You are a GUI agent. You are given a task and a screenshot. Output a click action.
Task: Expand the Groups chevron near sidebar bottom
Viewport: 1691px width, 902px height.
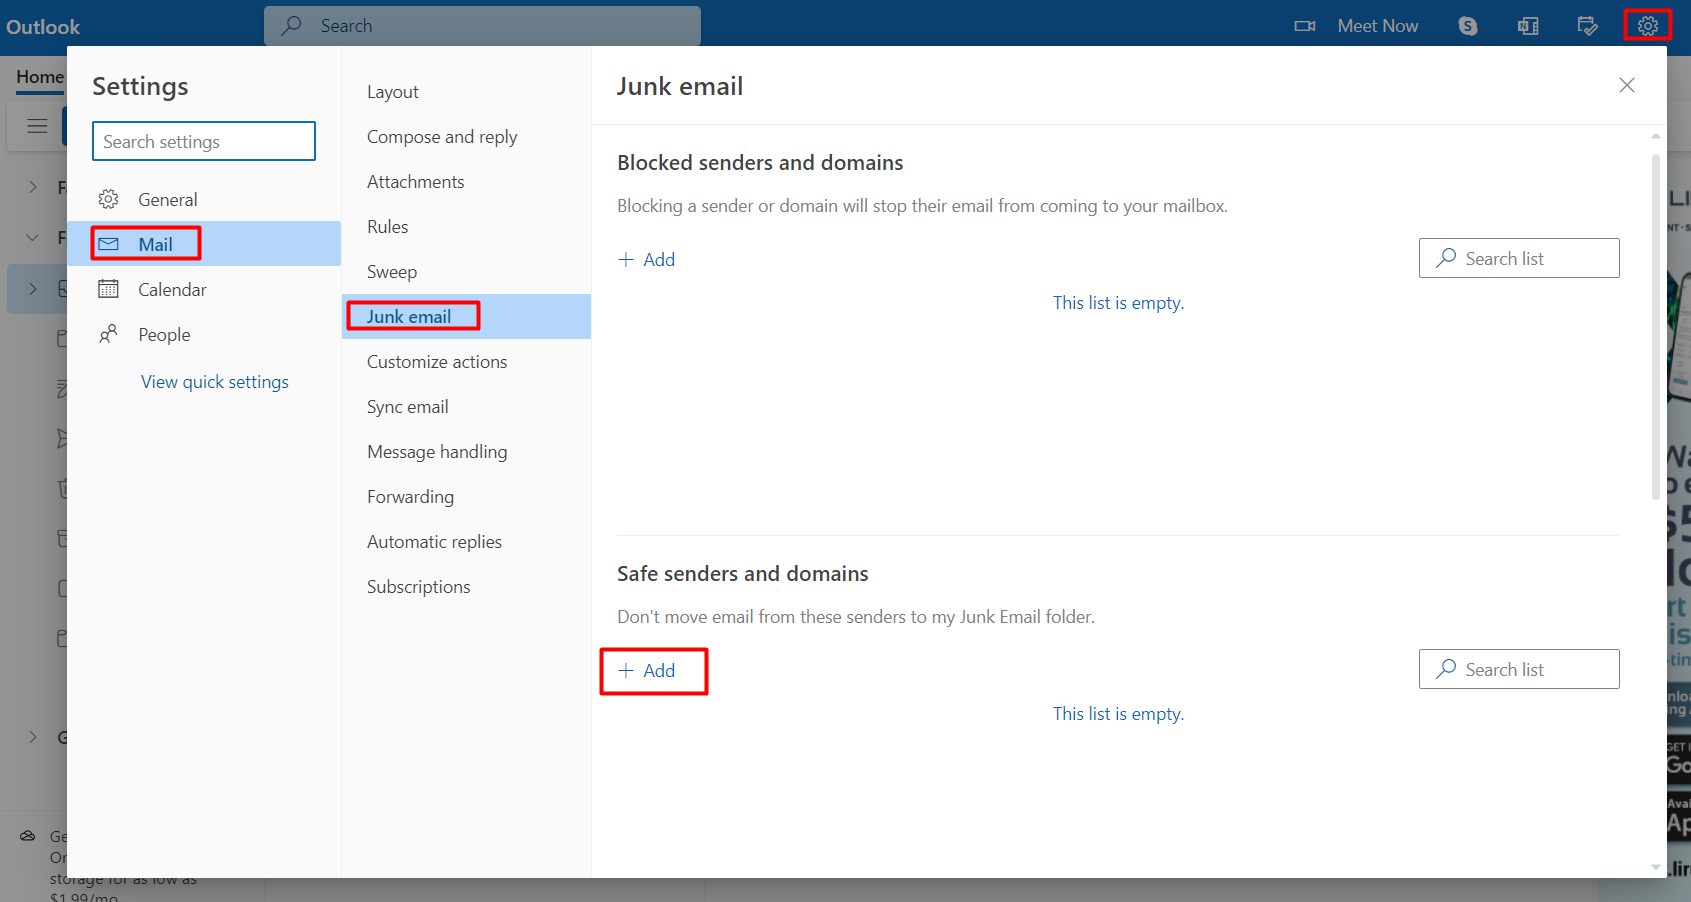pos(33,737)
